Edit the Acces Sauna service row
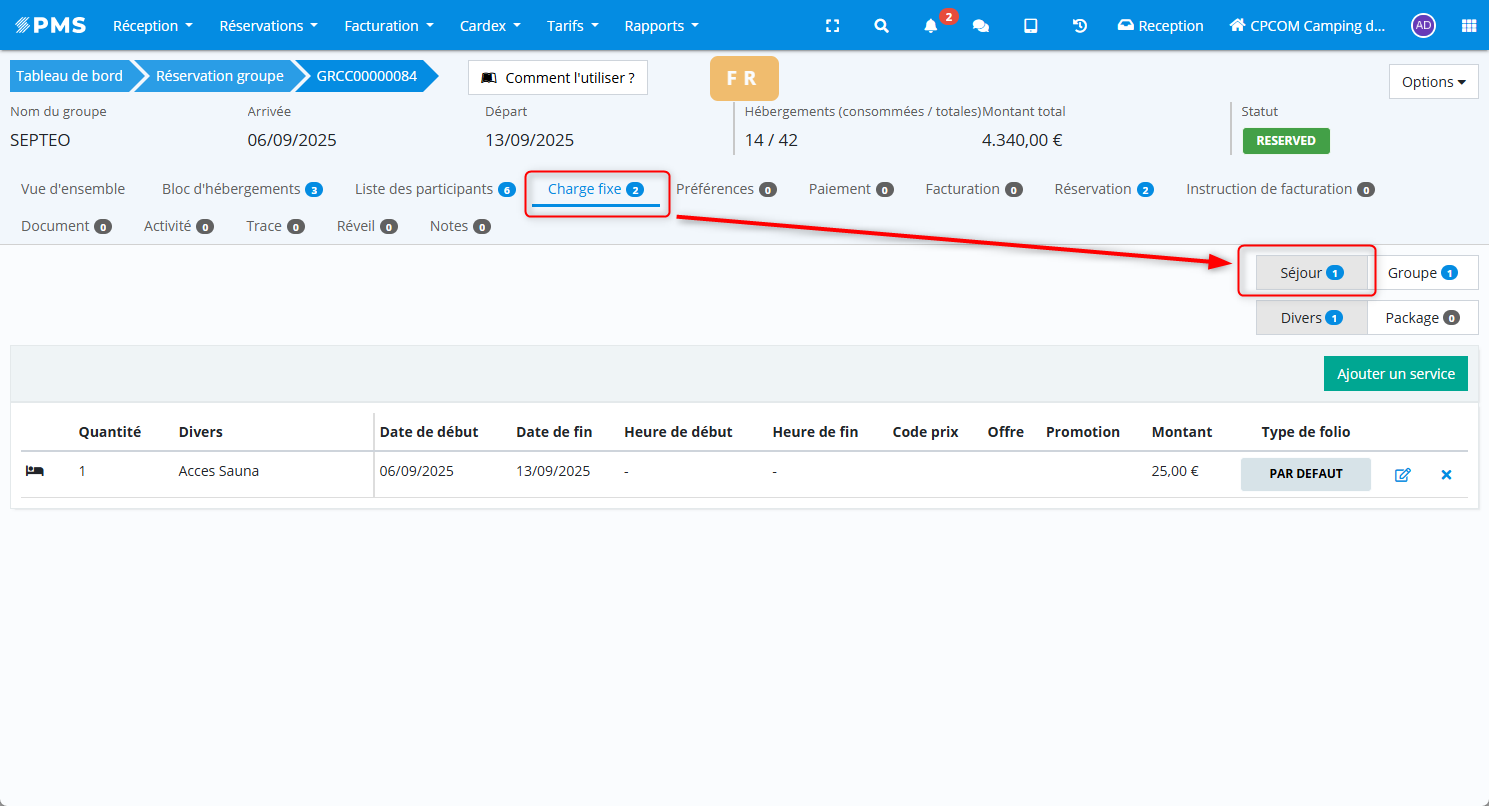The height and width of the screenshot is (806, 1489). 1402,475
